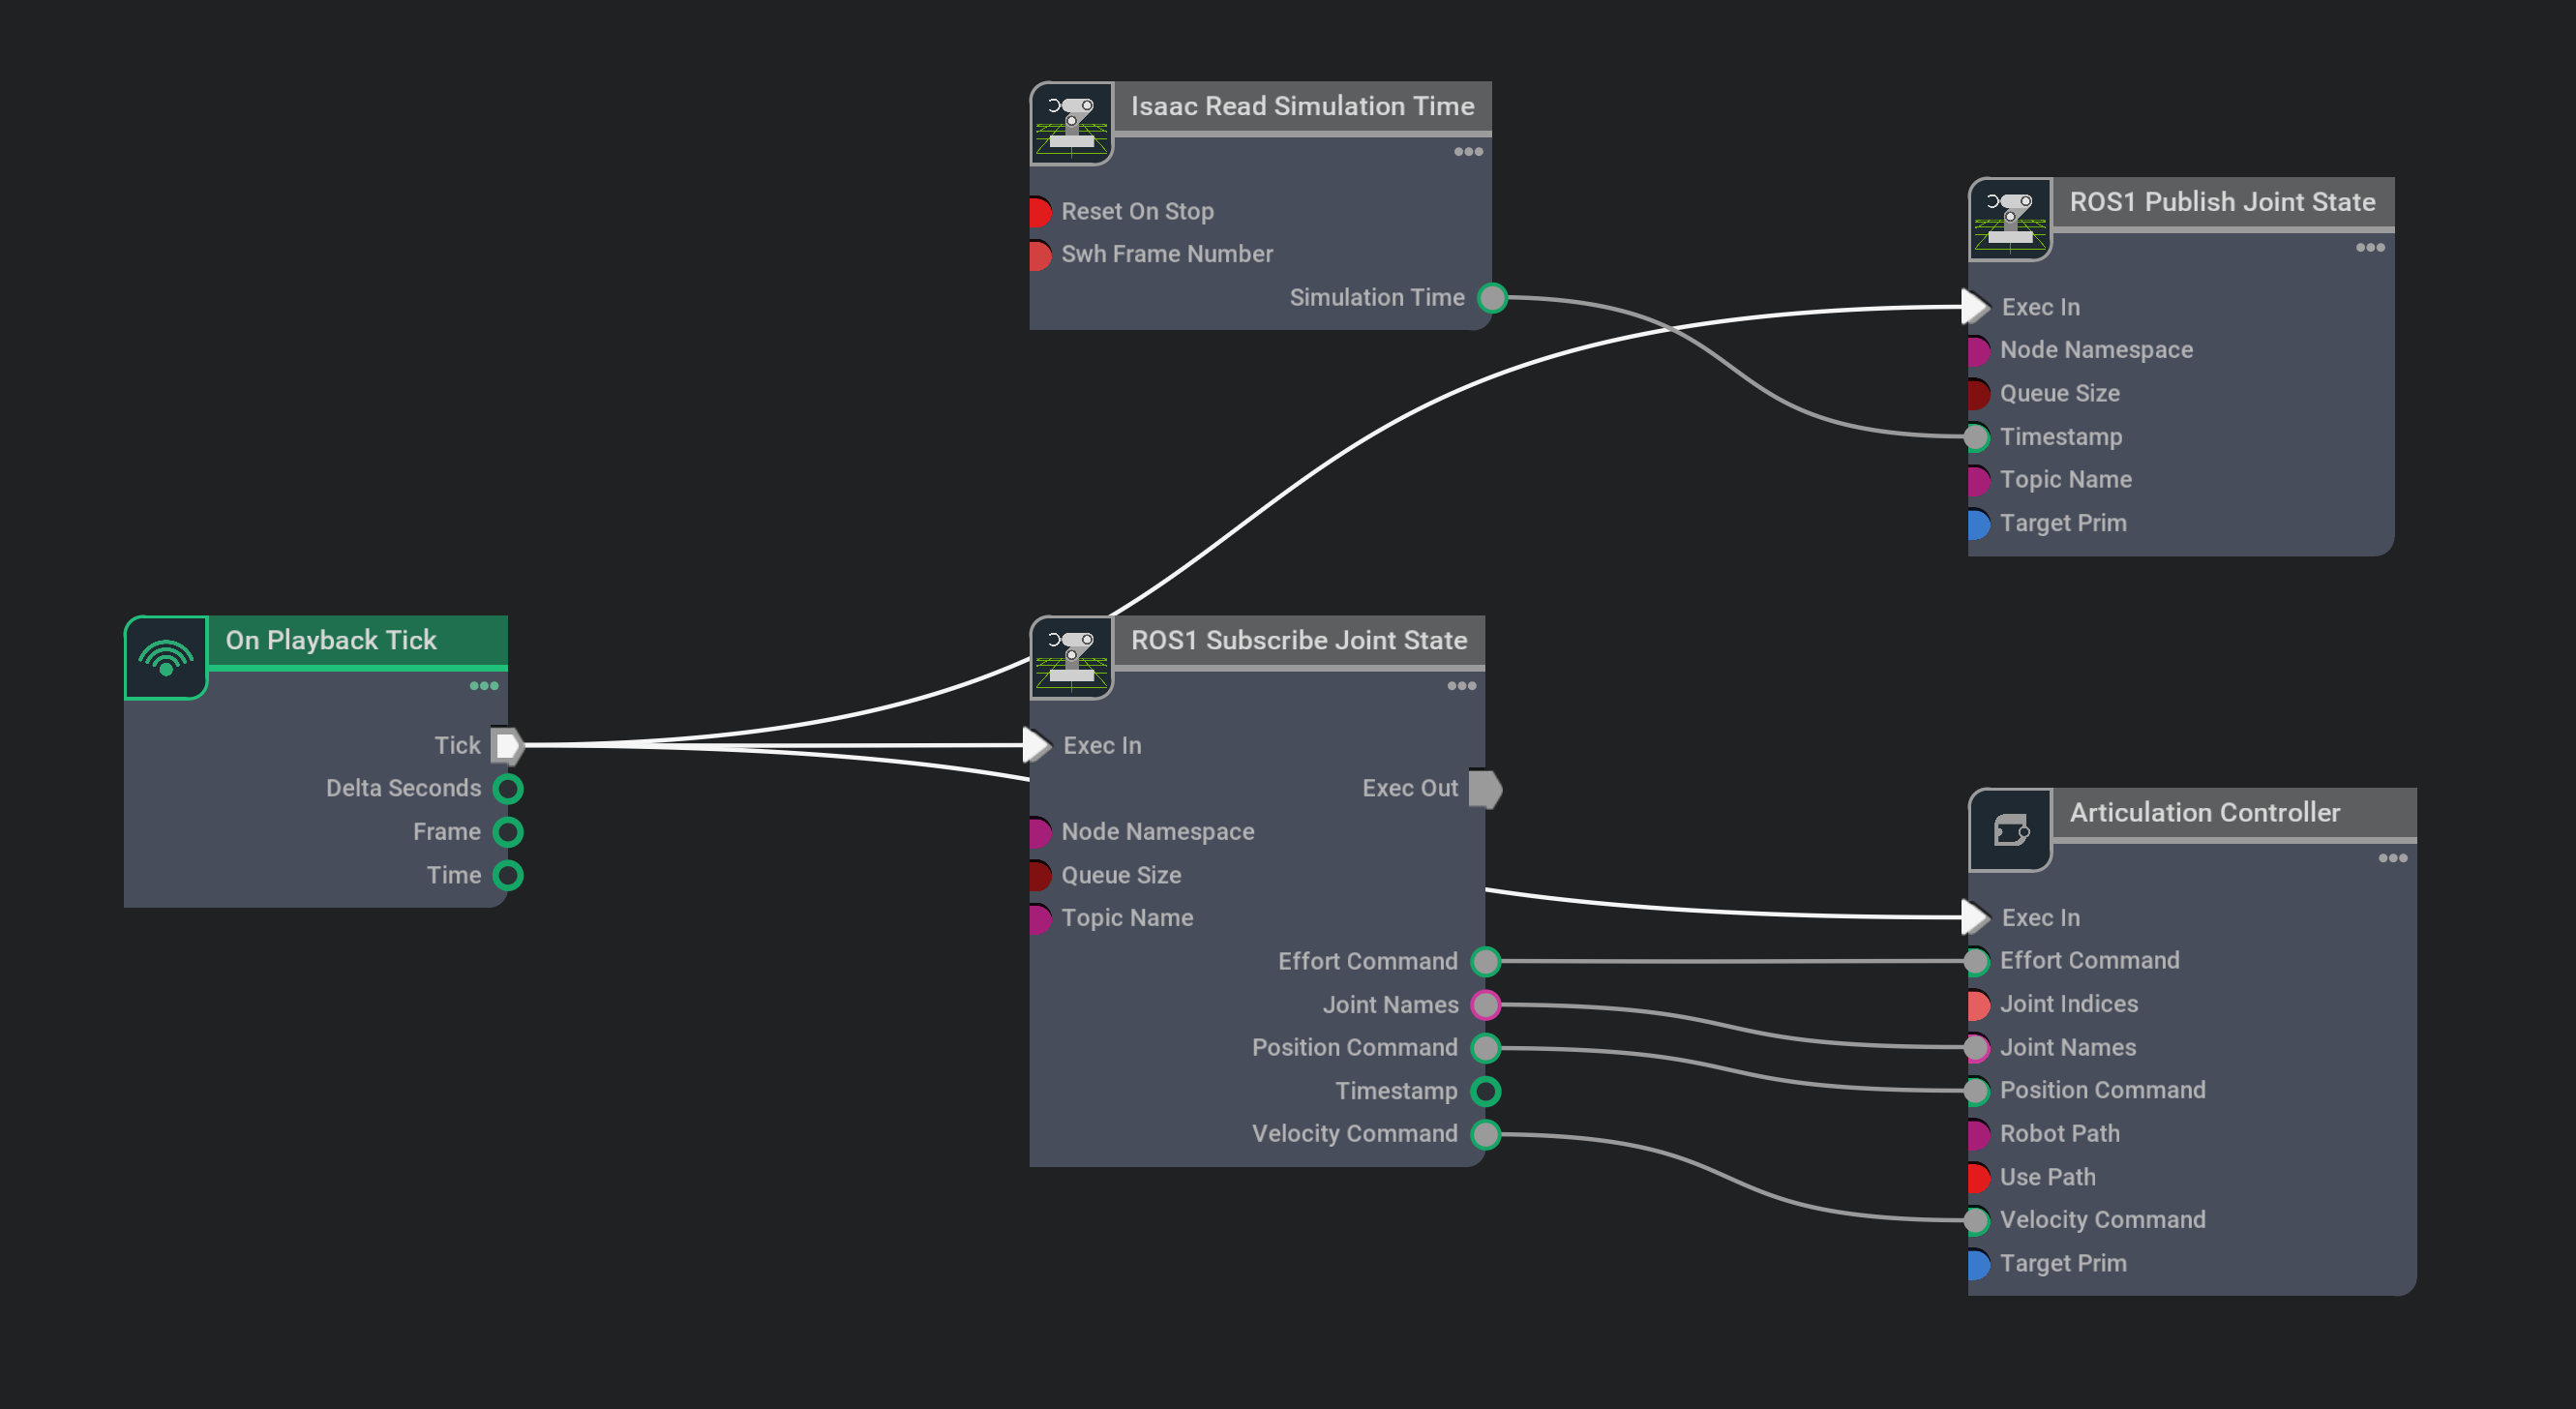The width and height of the screenshot is (2576, 1409).
Task: Click the 'Reset On Stop' label
Action: tap(1137, 212)
